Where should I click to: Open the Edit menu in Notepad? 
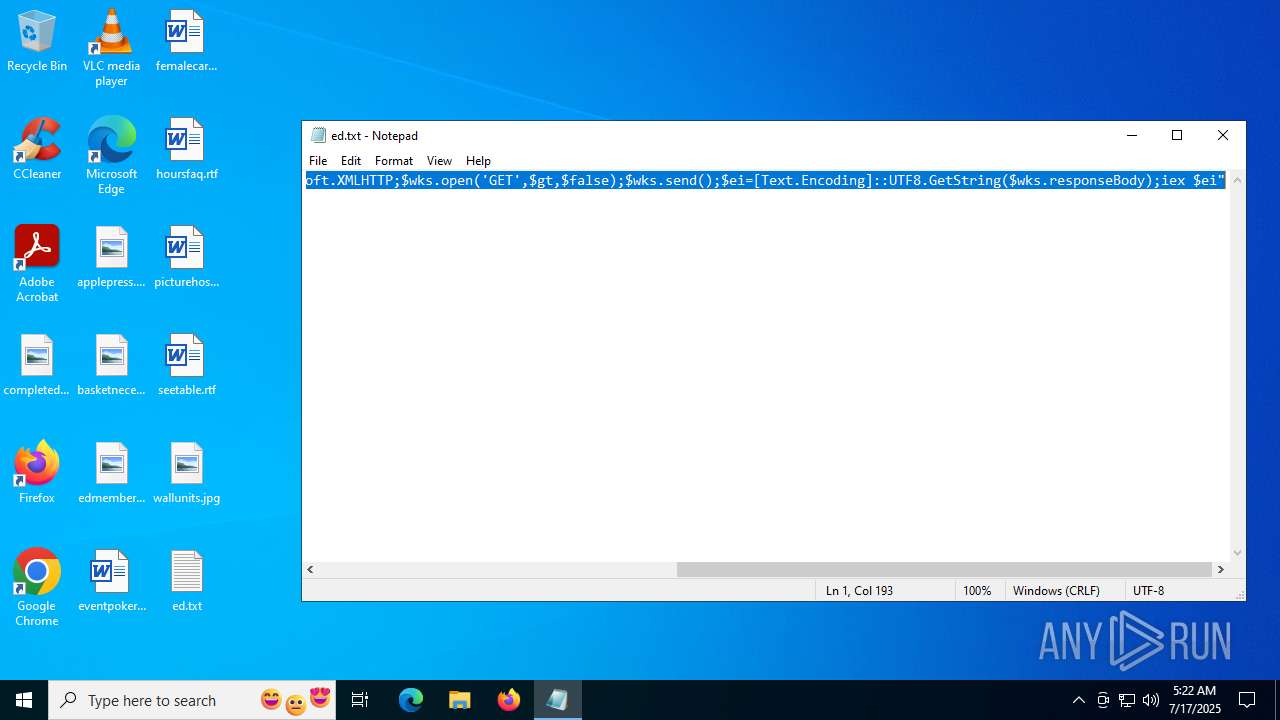click(x=351, y=161)
